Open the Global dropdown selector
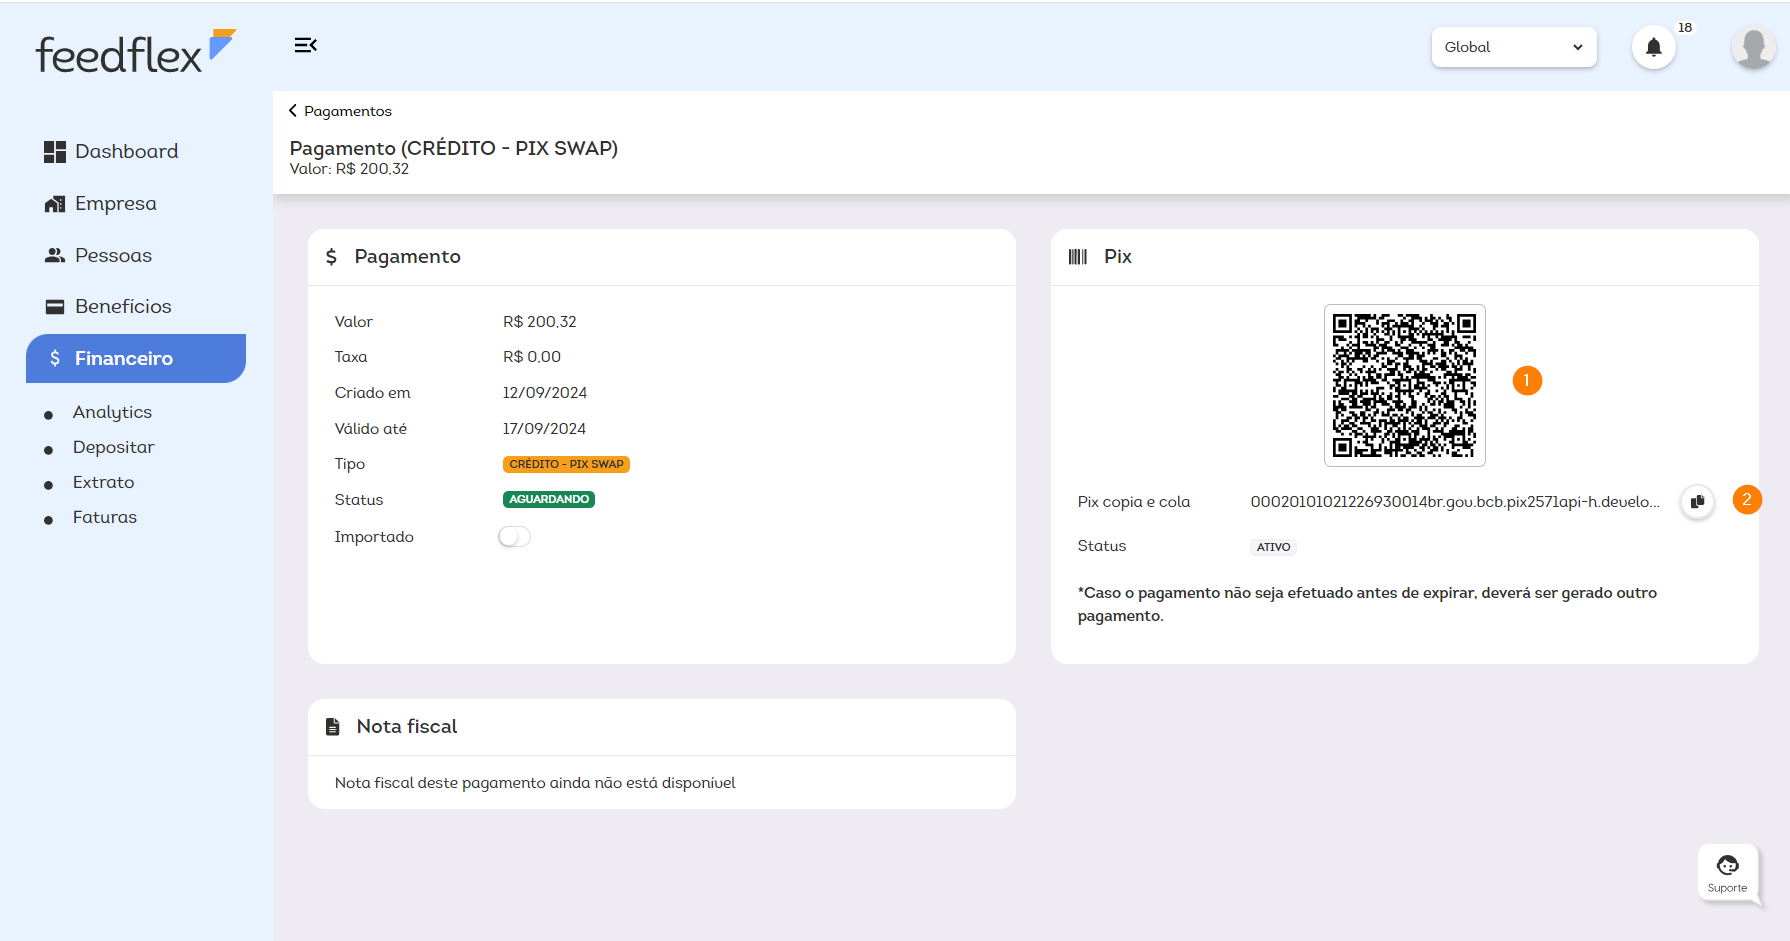This screenshot has height=941, width=1790. tap(1513, 47)
